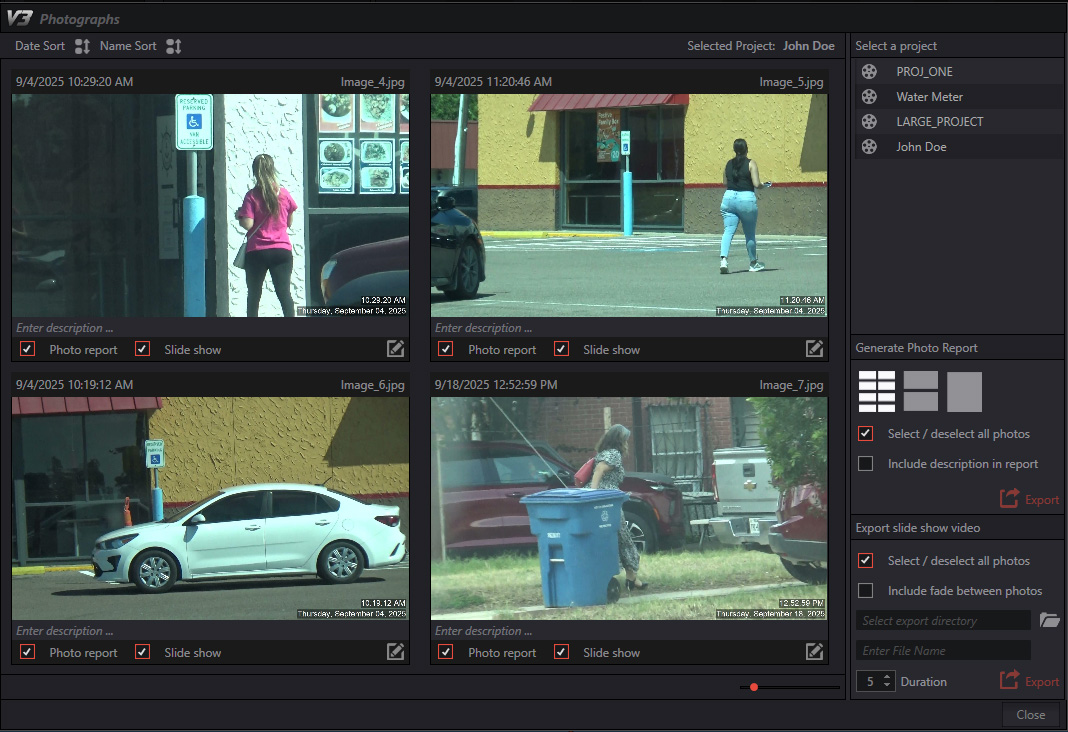Toggle slide show Select / deselect all photos
The image size is (1068, 732).
click(866, 560)
